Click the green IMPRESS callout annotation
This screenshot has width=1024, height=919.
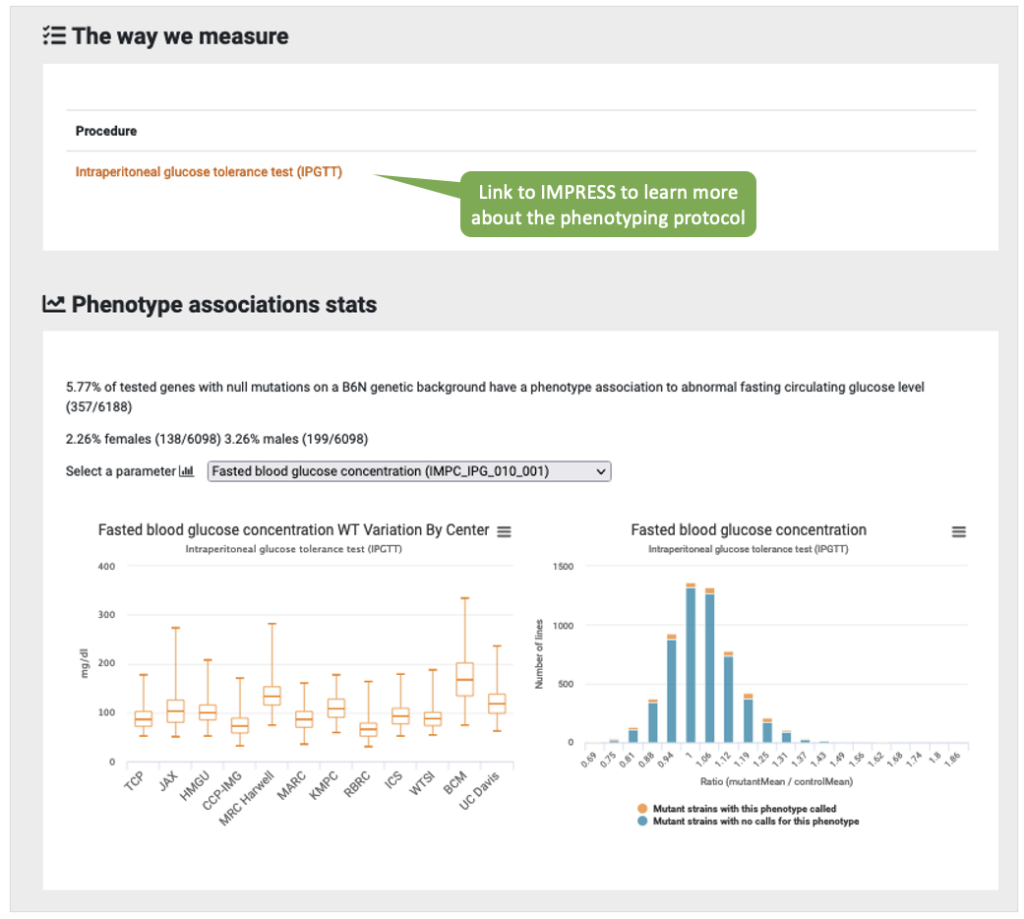608,205
